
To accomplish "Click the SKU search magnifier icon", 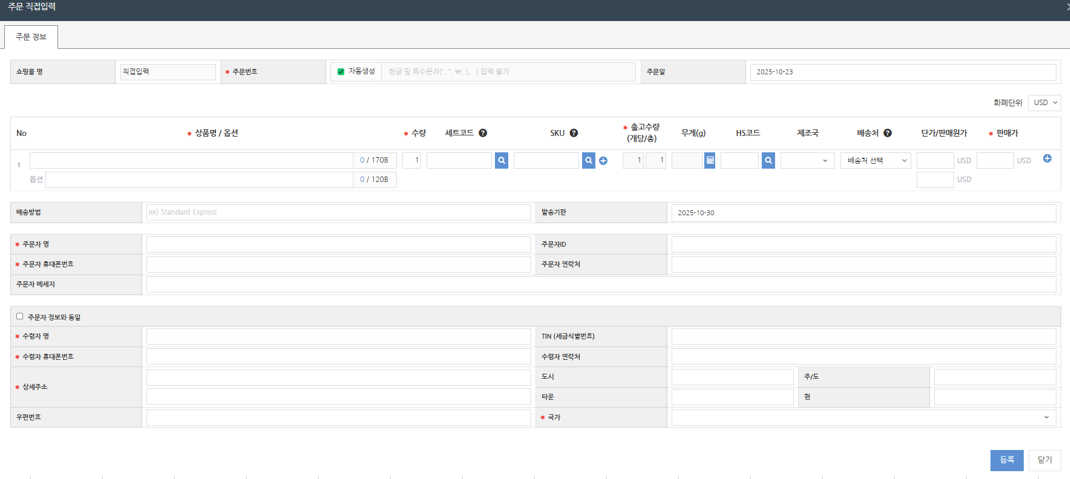I will tap(589, 160).
